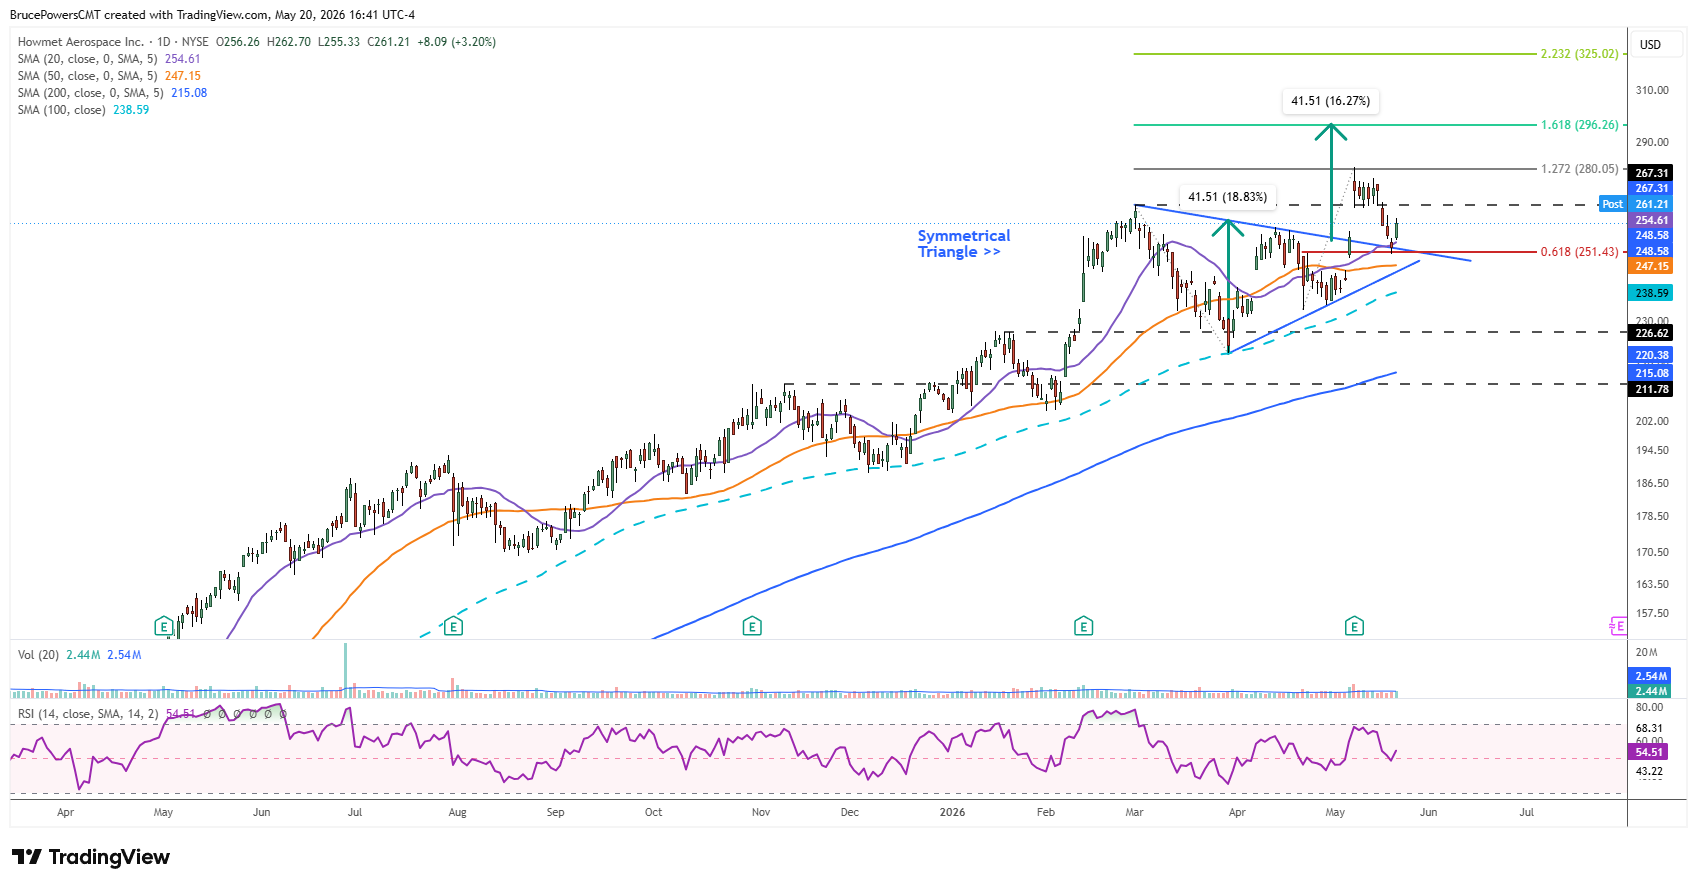The image size is (1697, 887).
Task: Click the TradingView logo
Action: (x=91, y=857)
